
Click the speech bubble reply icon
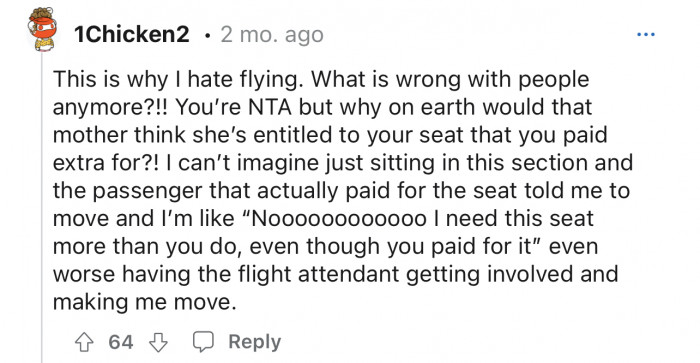click(x=203, y=342)
